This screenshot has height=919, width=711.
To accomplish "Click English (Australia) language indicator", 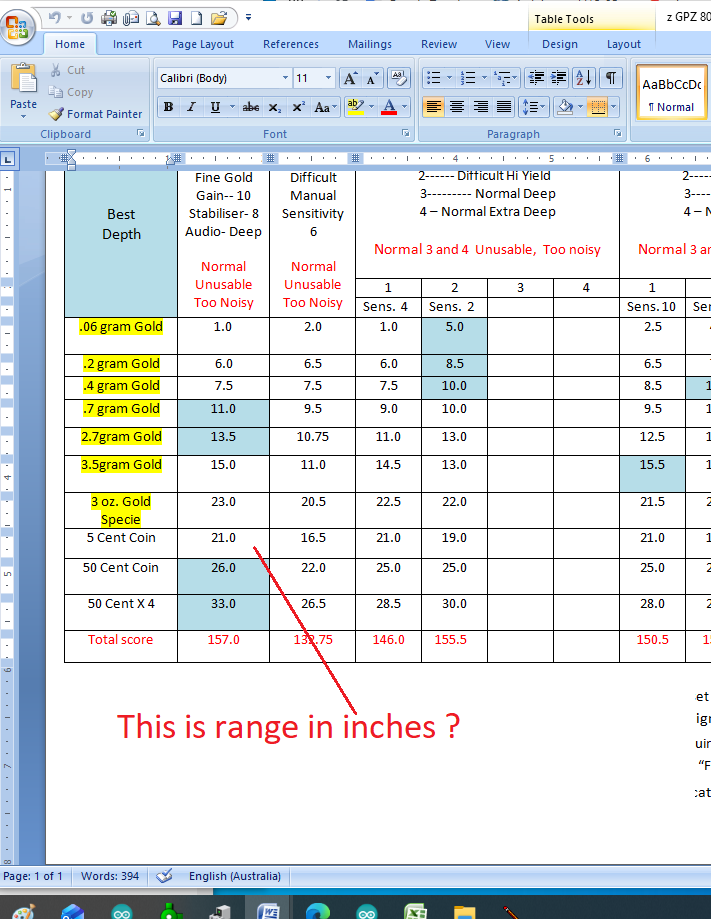I will [234, 876].
